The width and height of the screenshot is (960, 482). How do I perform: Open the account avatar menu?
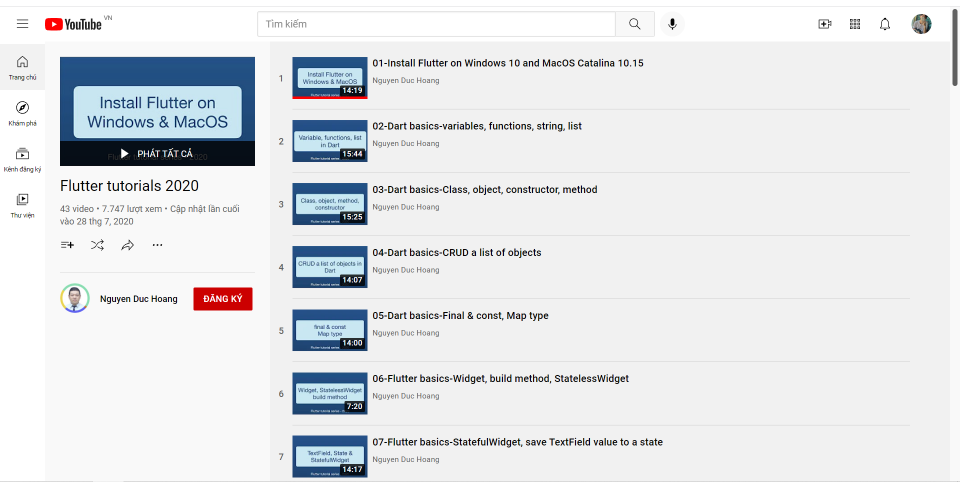pos(921,24)
